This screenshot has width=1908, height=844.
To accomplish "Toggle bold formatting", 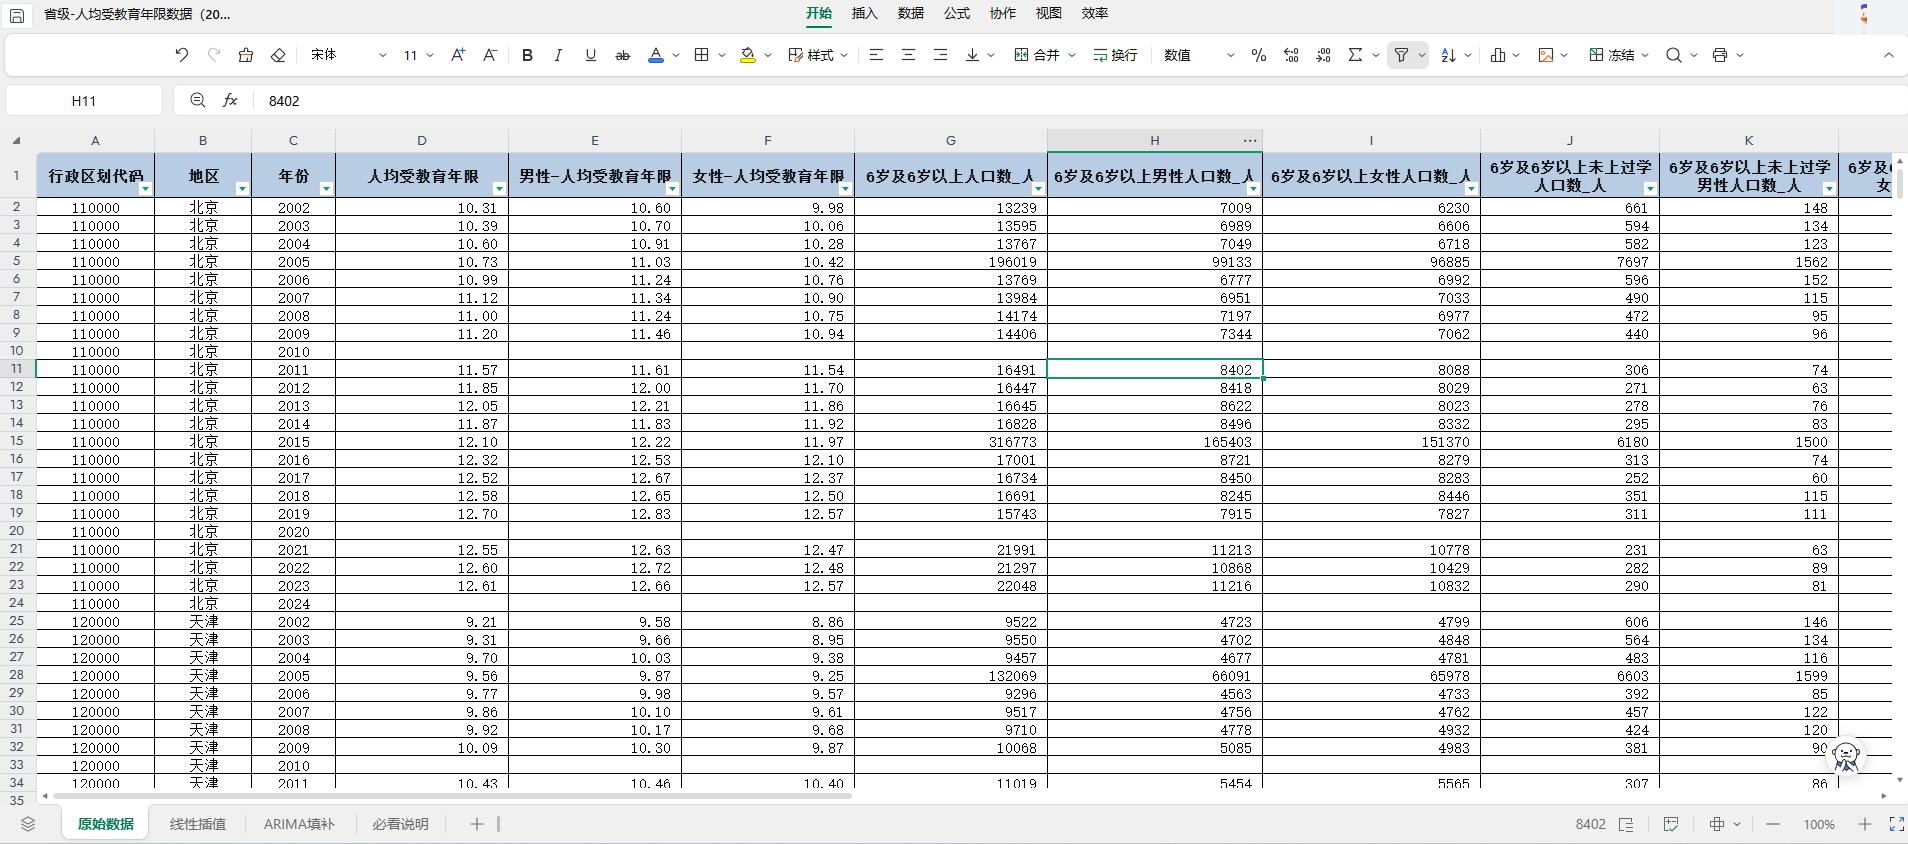I will (527, 55).
